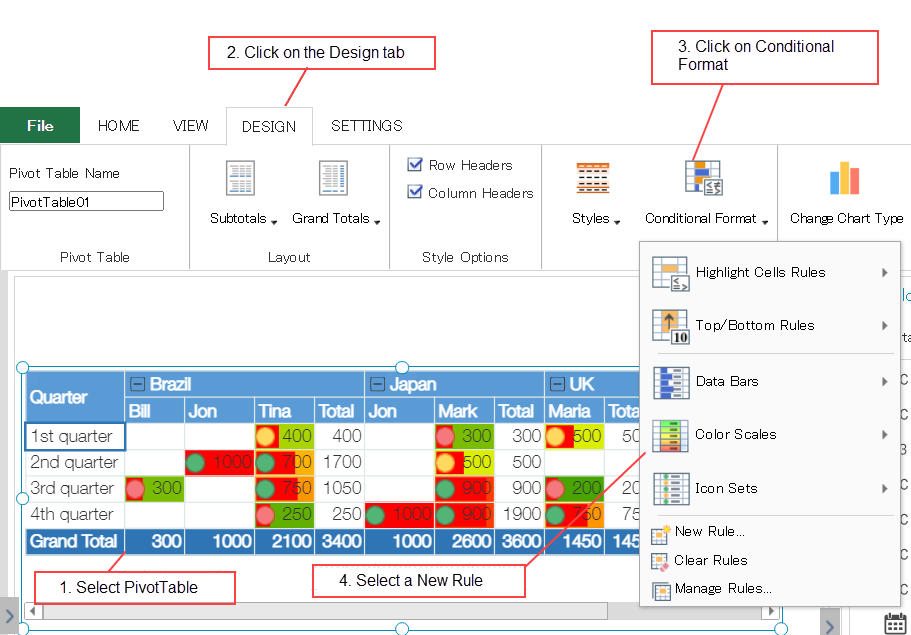
Task: Collapse the Brazil column group
Action: click(x=137, y=384)
